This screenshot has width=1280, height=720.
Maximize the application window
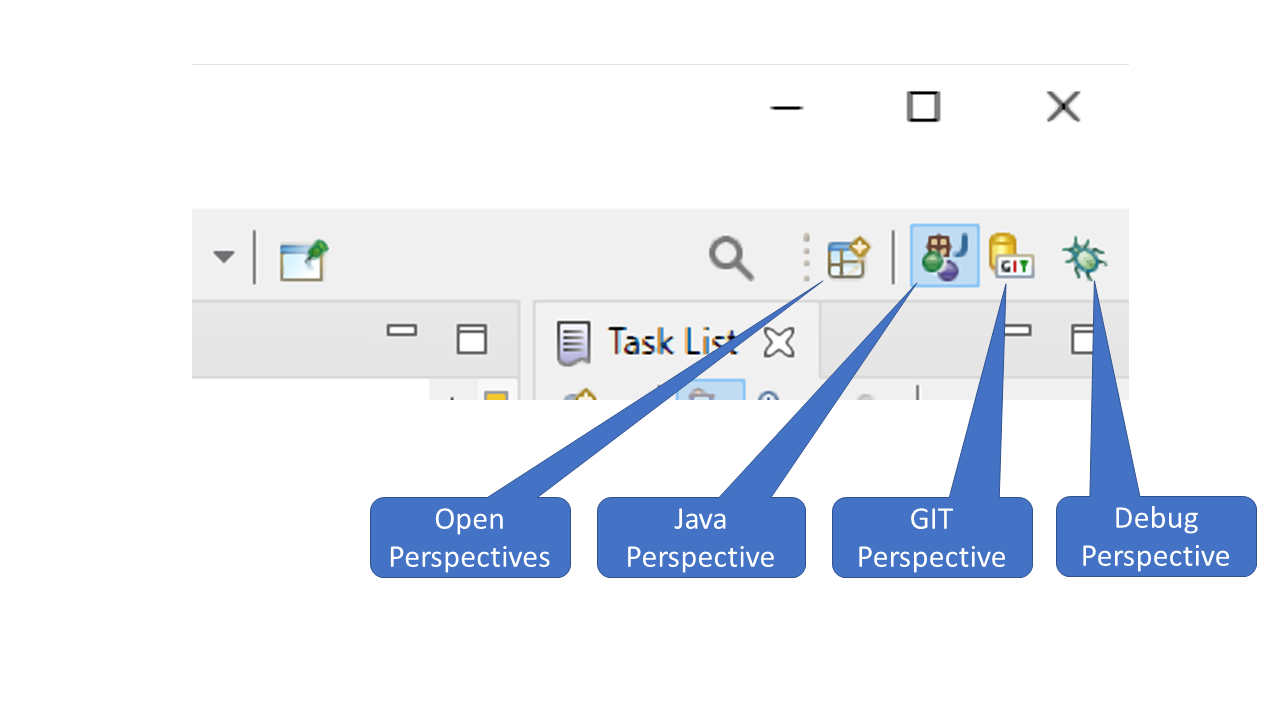tap(923, 106)
